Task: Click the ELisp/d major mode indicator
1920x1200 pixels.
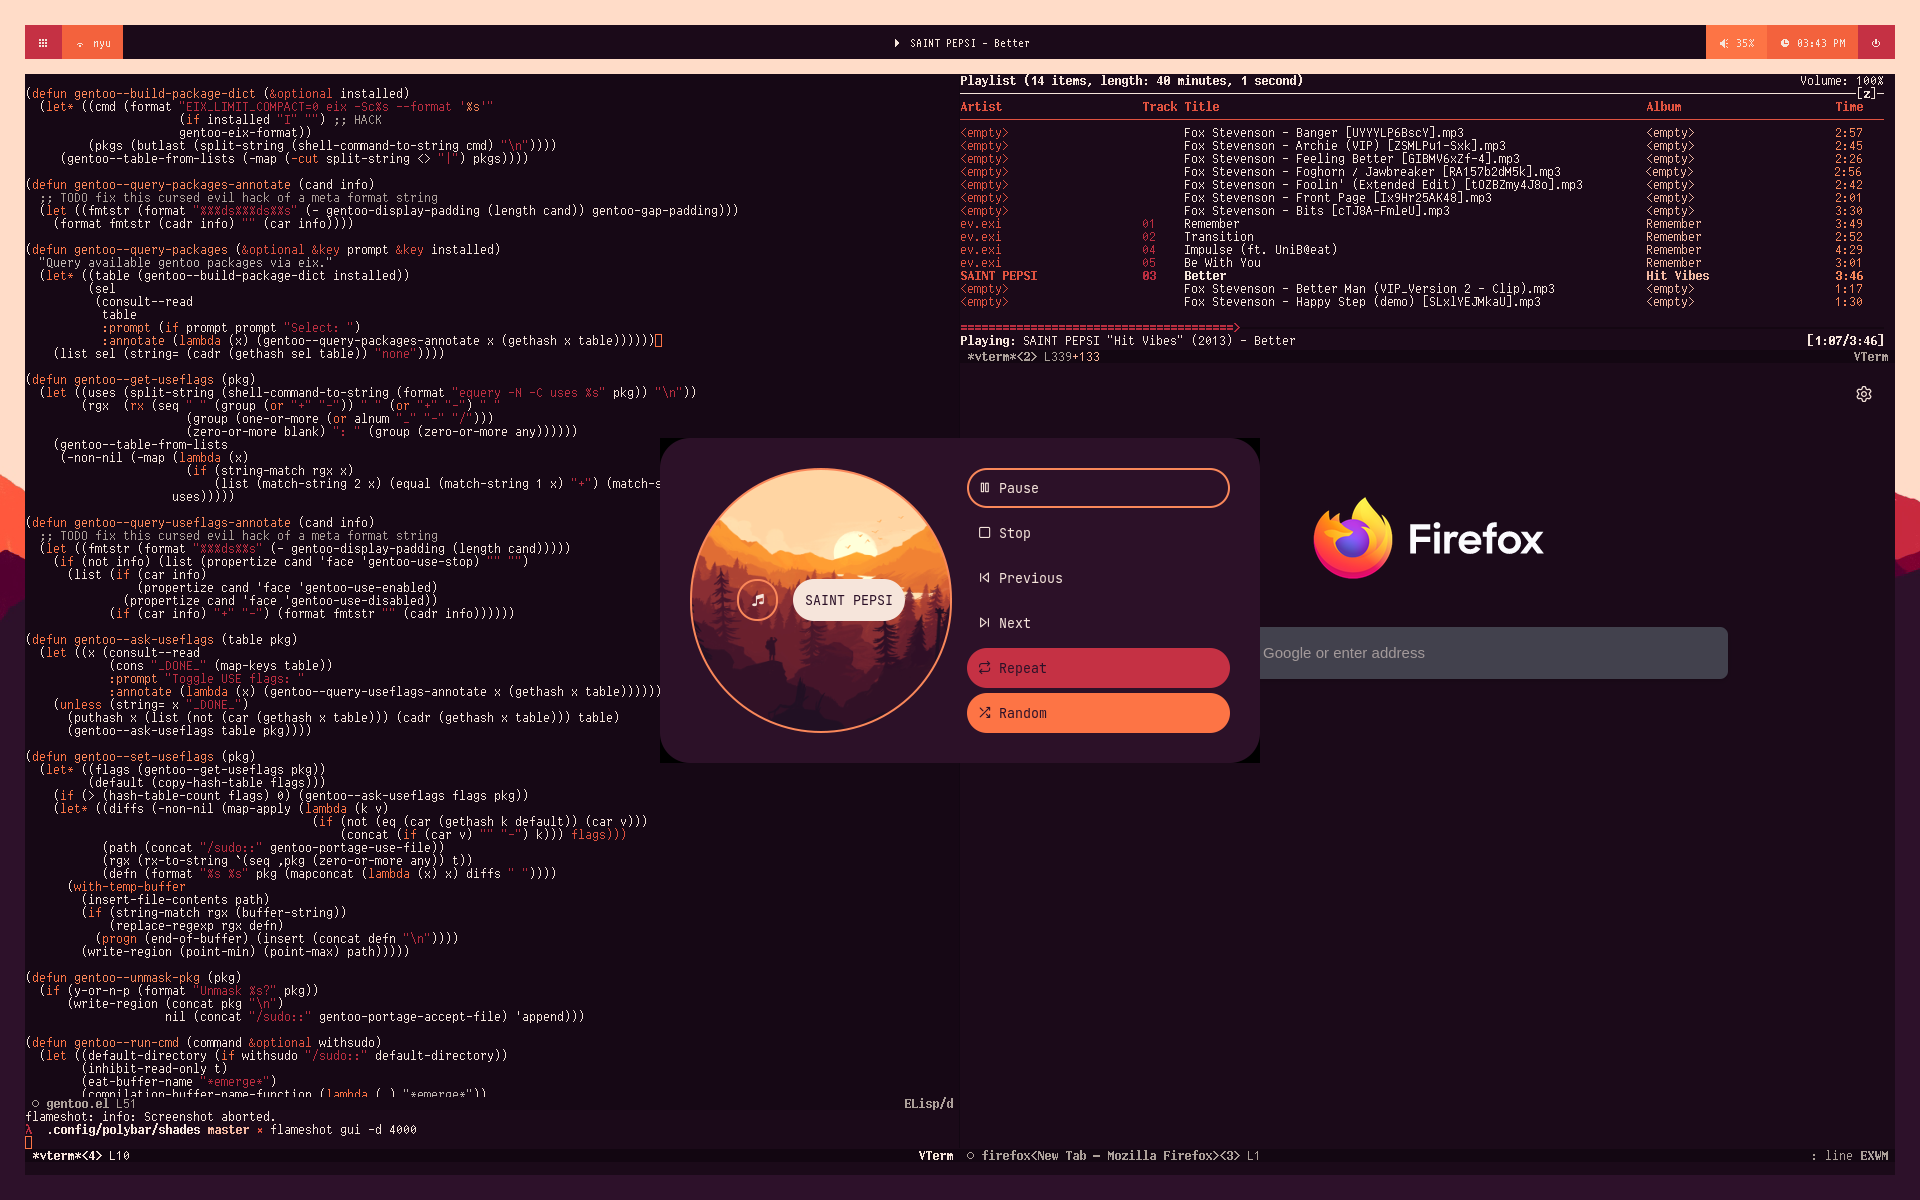Action: click(928, 1104)
